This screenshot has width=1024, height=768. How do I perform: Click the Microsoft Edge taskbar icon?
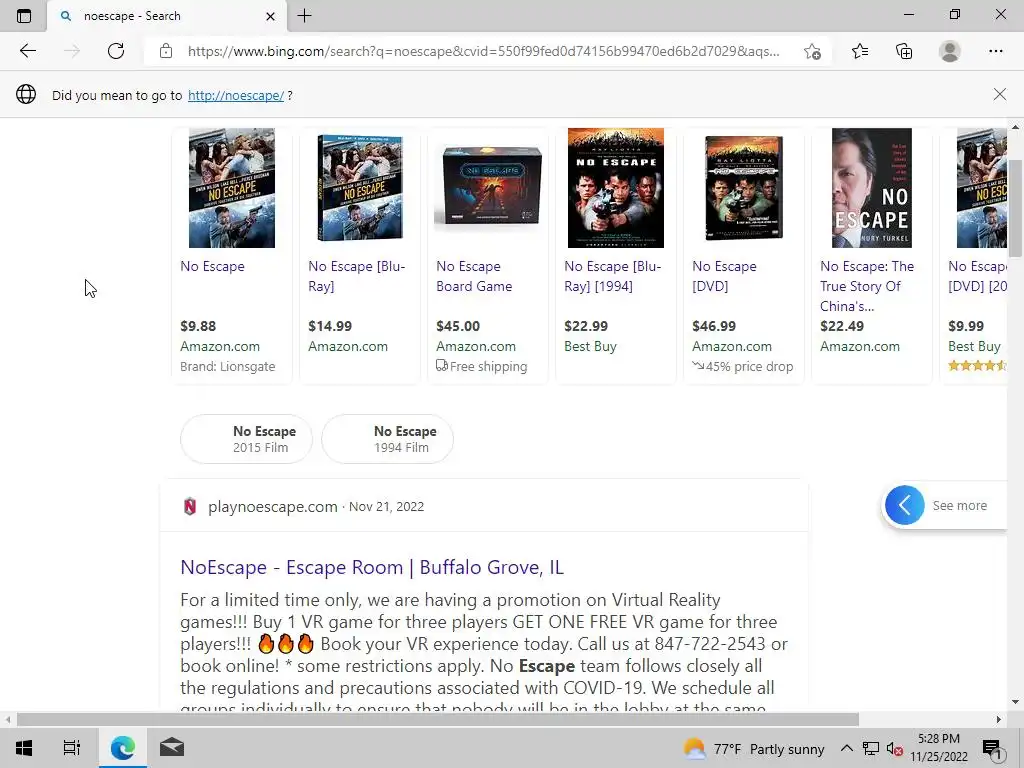tap(122, 748)
